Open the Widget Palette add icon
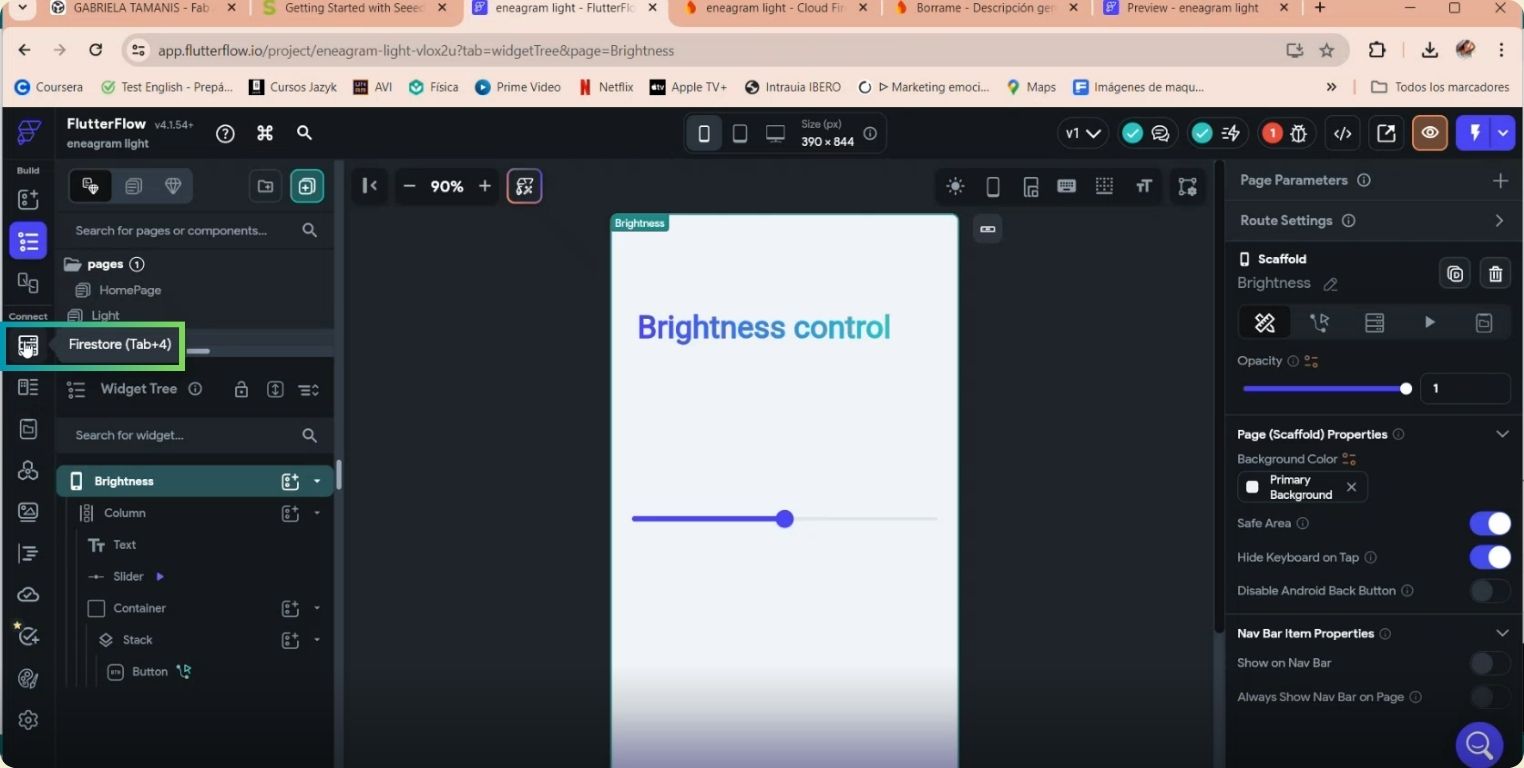This screenshot has height=768, width=1524. (28, 199)
